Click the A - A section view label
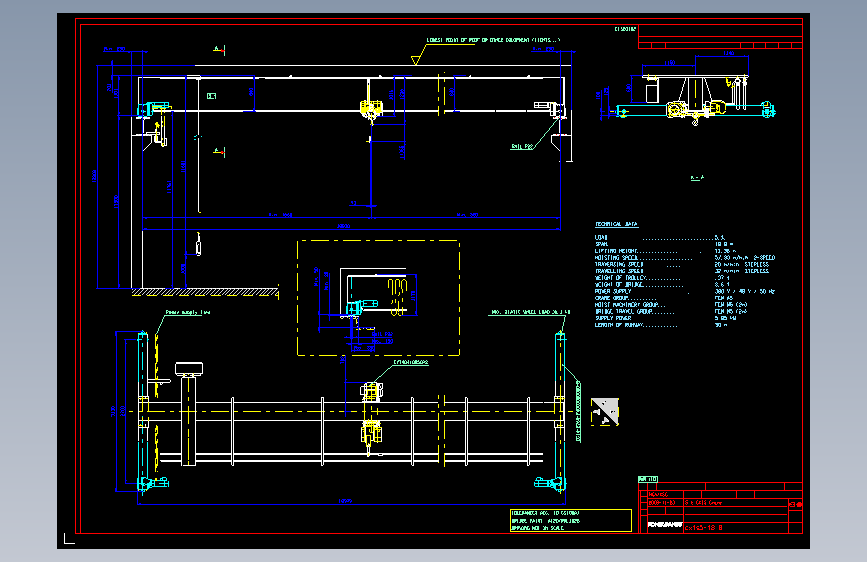This screenshot has width=867, height=562. pyautogui.click(x=697, y=178)
